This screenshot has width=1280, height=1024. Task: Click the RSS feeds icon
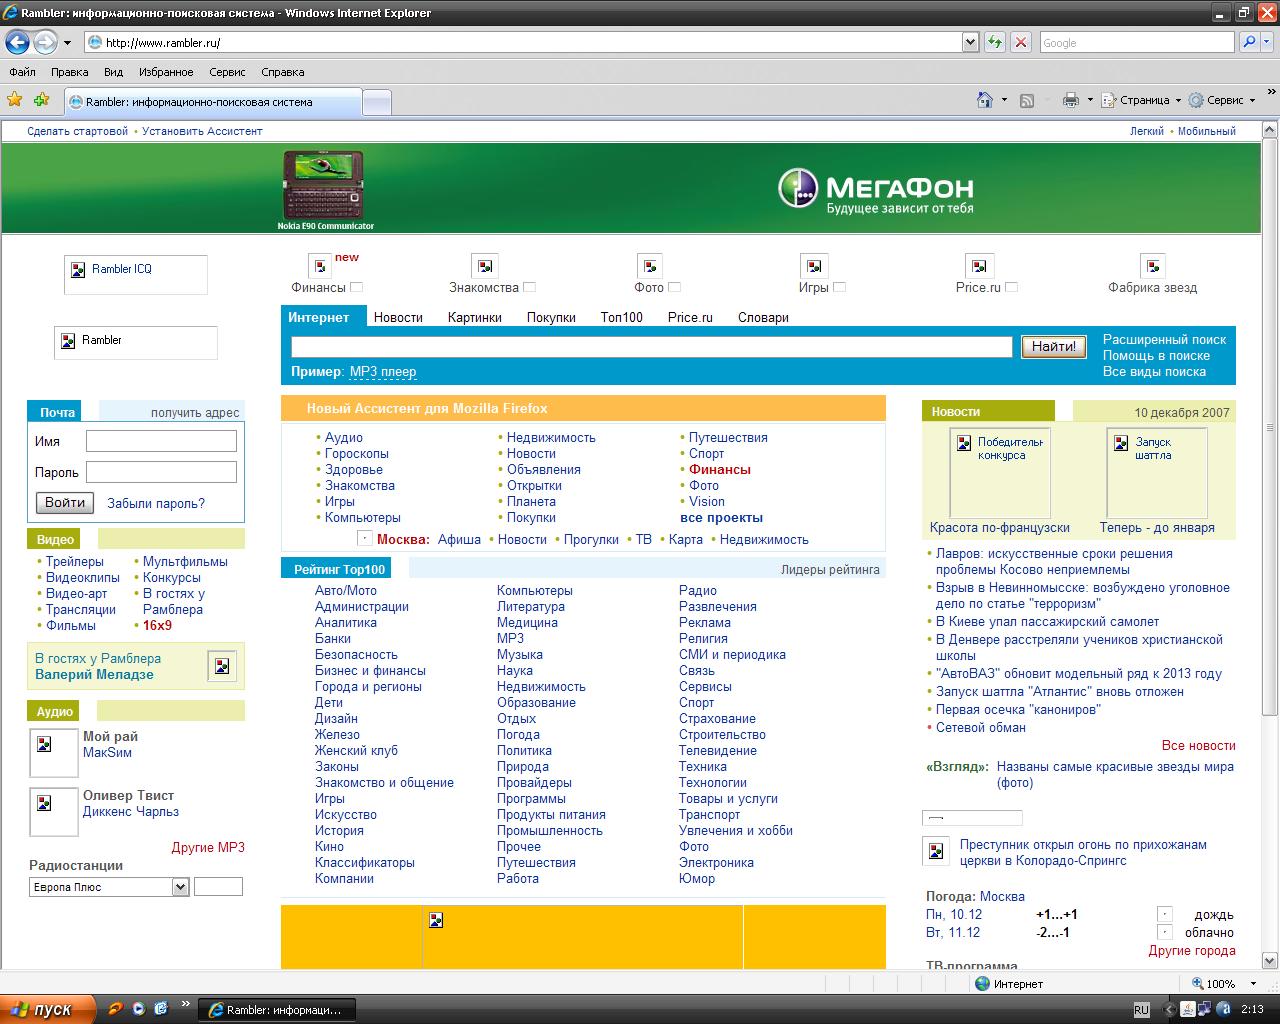tap(1027, 100)
